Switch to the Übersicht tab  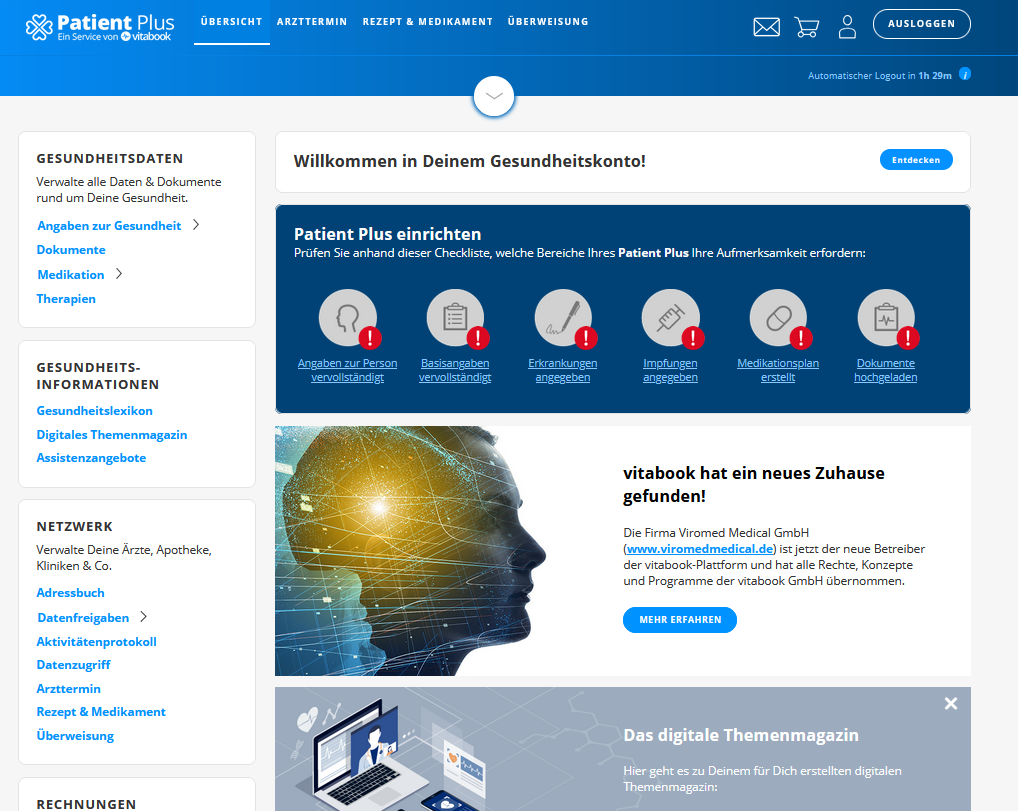coord(232,21)
